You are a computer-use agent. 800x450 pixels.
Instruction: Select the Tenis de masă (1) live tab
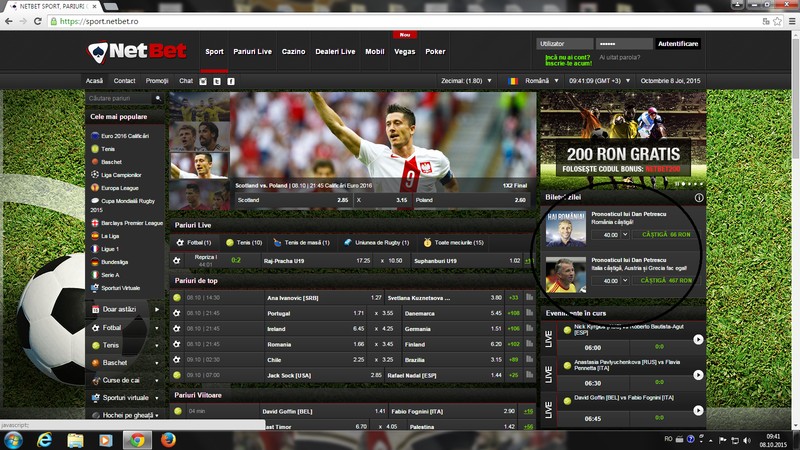301,243
